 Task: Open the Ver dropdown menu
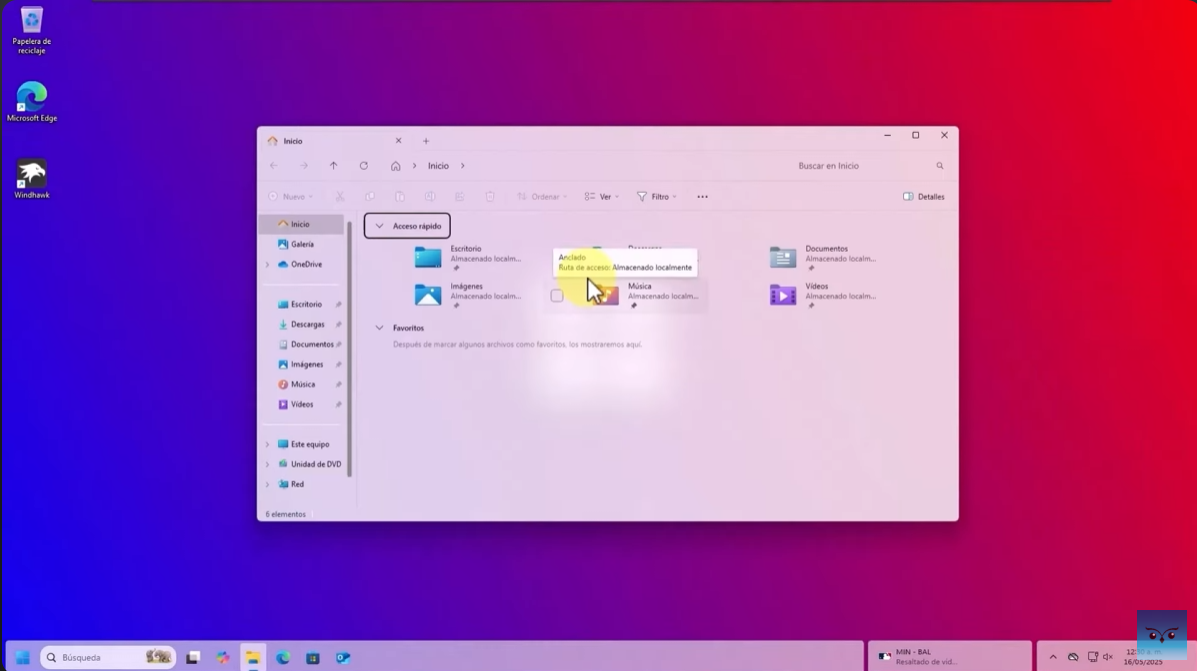pyautogui.click(x=602, y=197)
